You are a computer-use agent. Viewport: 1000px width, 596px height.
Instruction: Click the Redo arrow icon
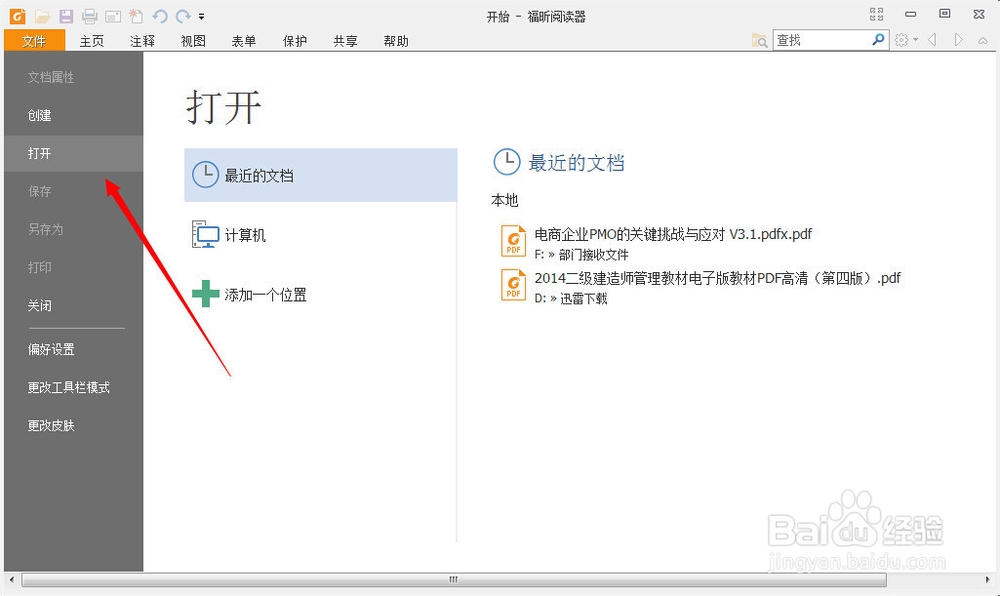[182, 16]
